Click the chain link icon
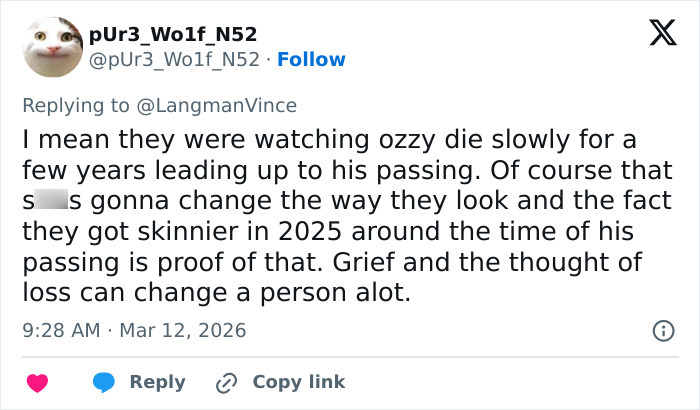This screenshot has height=410, width=700. coord(227,382)
